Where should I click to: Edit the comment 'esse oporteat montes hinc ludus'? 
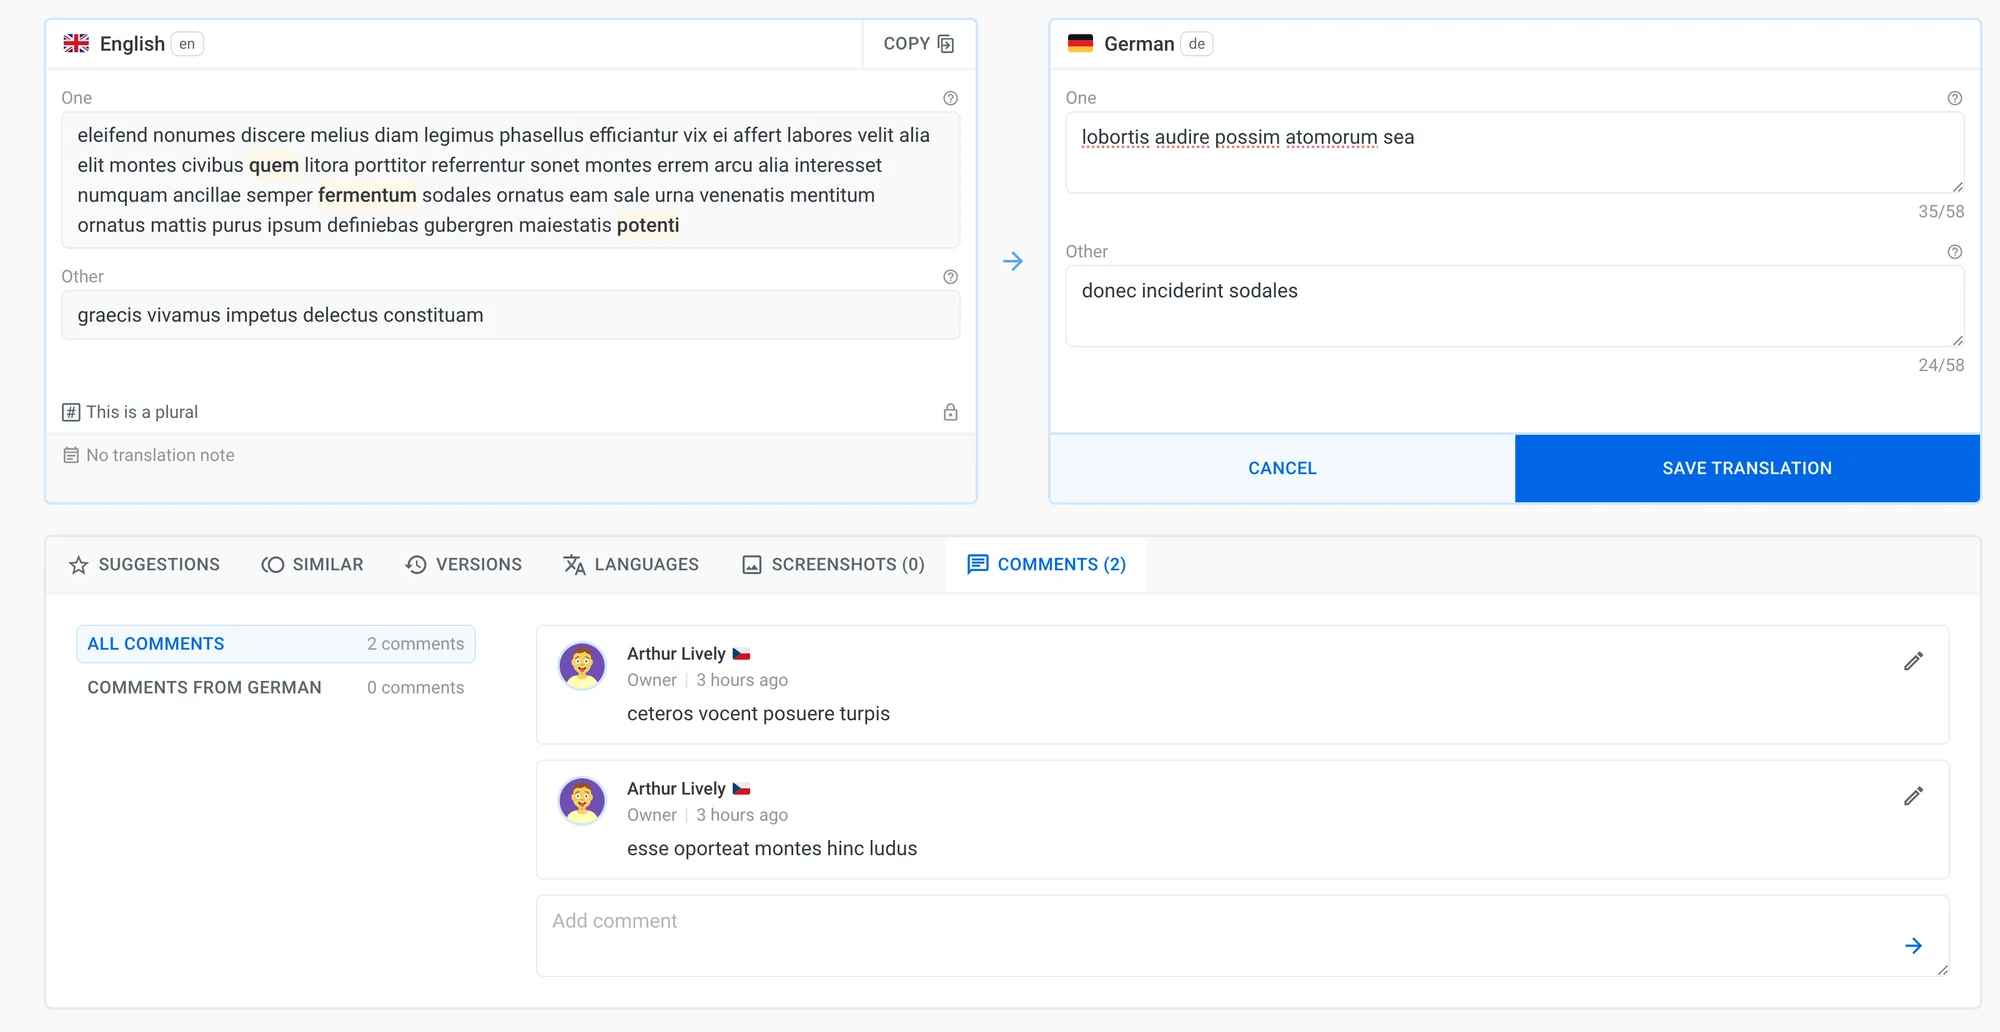coord(1913,796)
